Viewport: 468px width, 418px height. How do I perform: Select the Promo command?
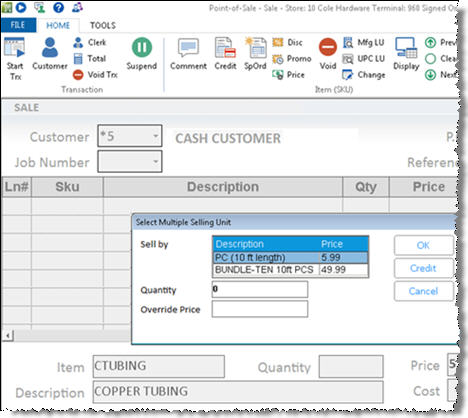pos(292,59)
